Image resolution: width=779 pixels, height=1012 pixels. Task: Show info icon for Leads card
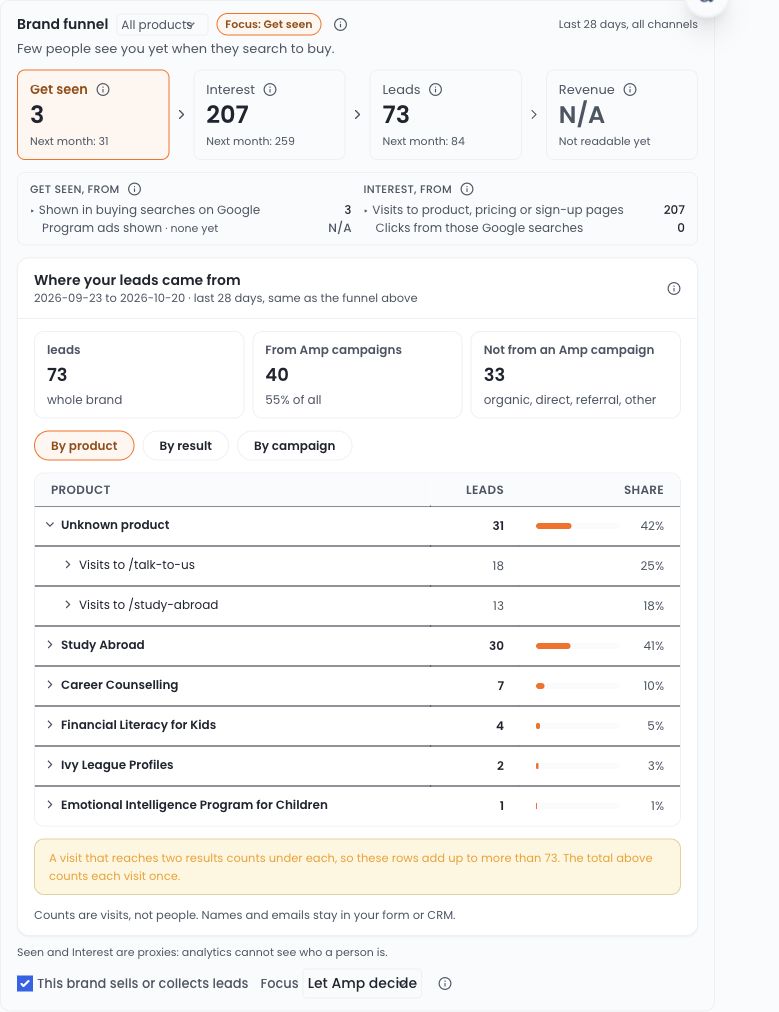click(x=436, y=90)
